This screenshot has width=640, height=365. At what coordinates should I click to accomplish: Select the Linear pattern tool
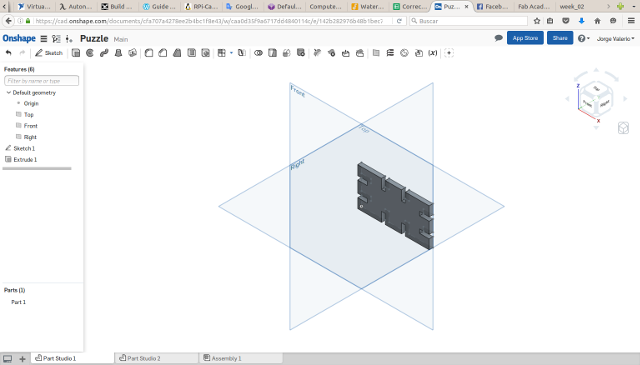(222, 53)
